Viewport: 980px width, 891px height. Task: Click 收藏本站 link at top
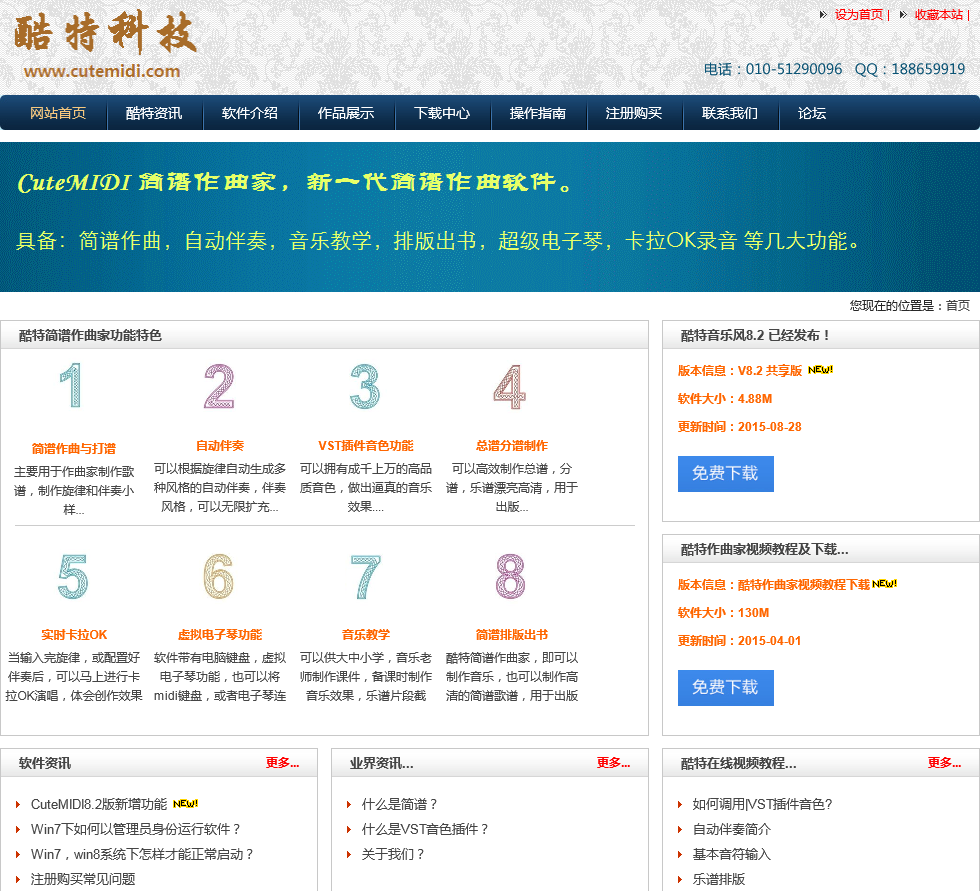coord(939,14)
